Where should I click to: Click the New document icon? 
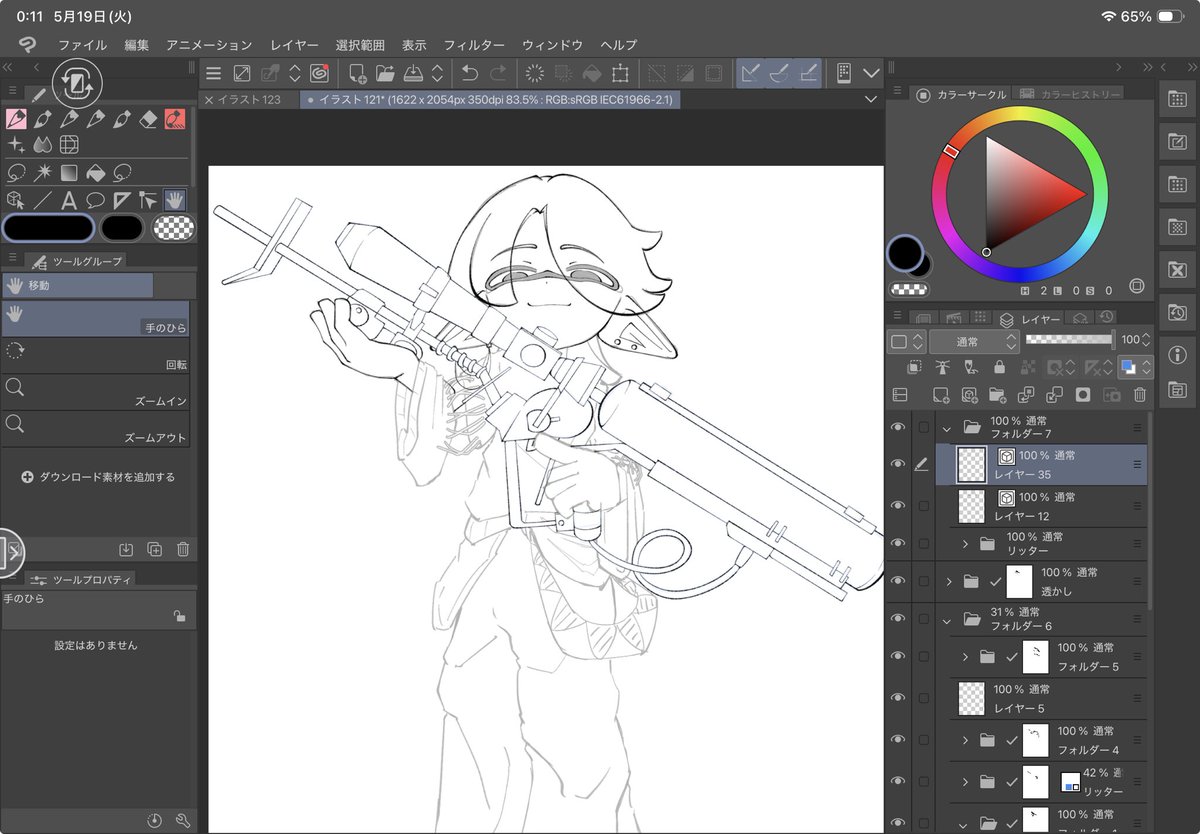point(357,73)
